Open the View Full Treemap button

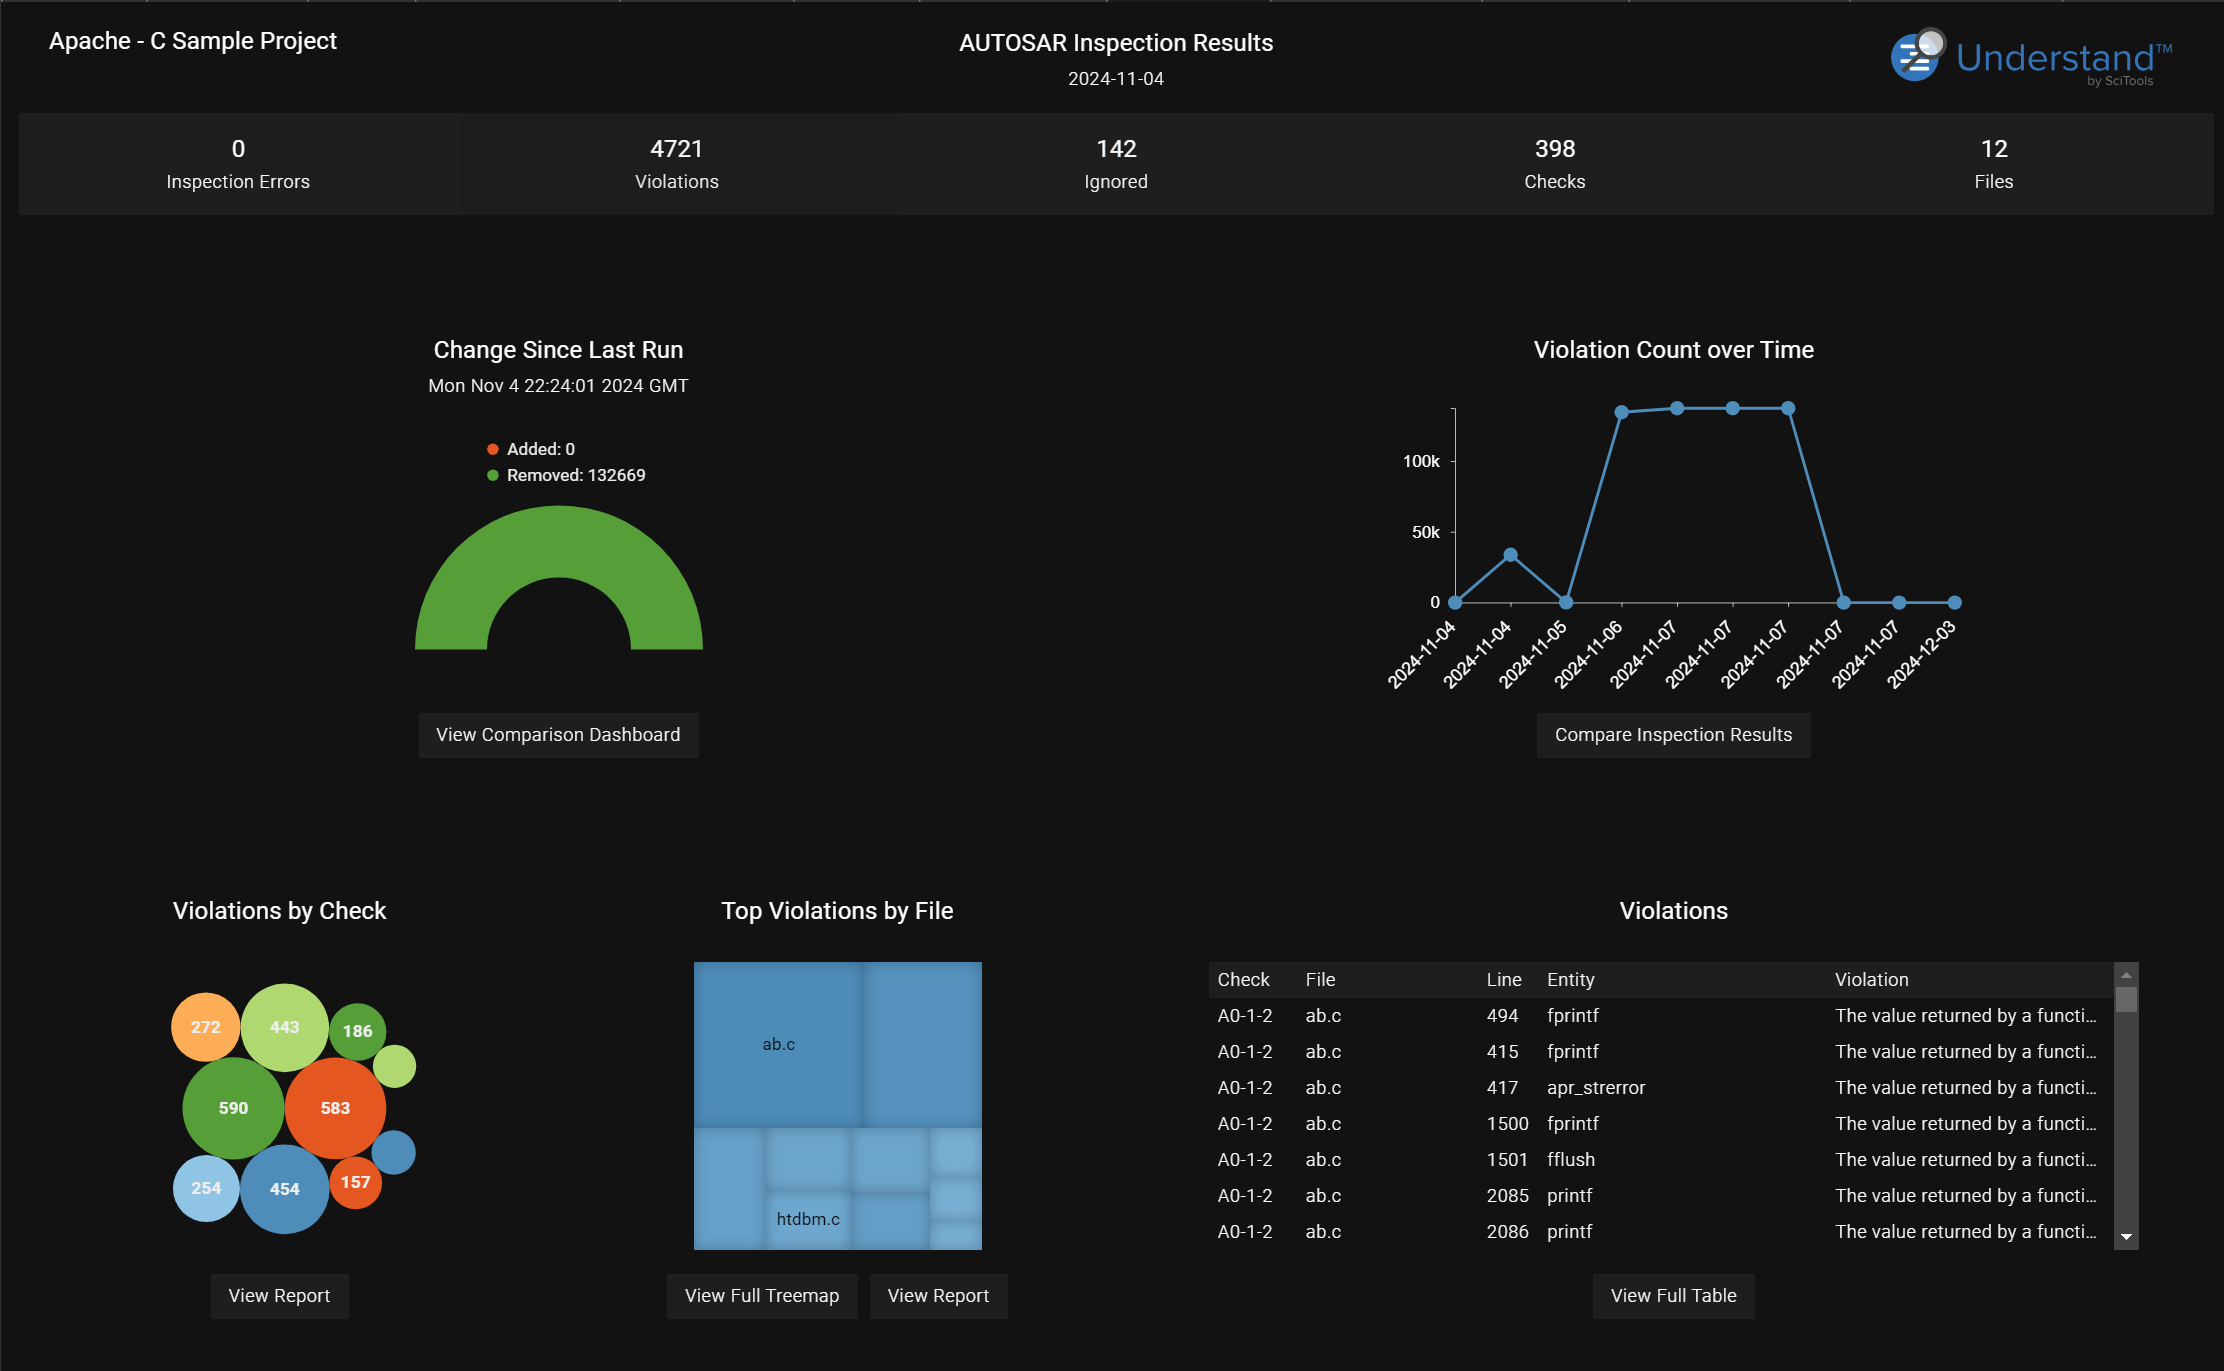762,1296
